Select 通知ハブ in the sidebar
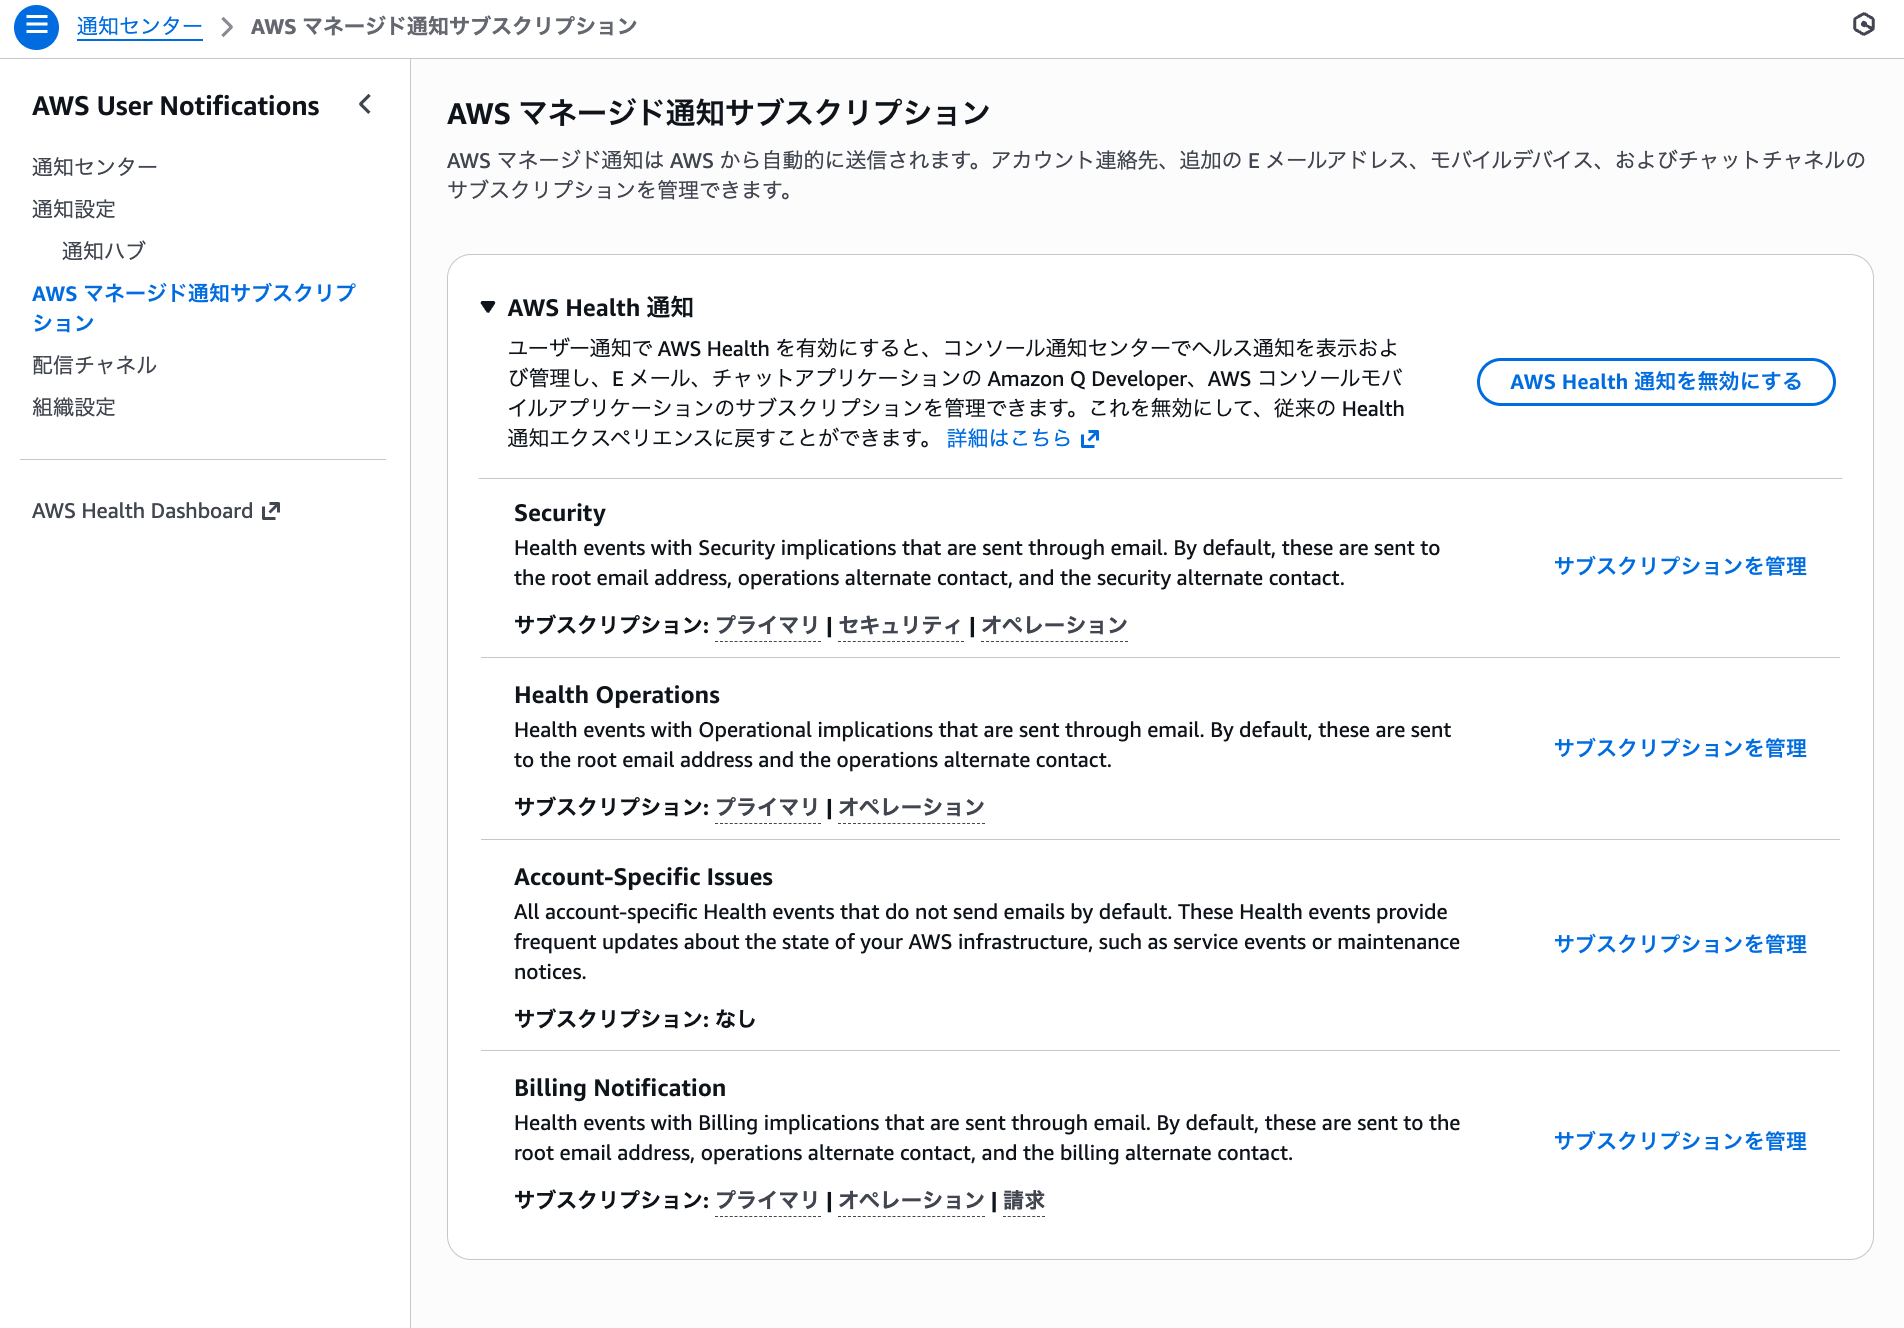This screenshot has height=1328, width=1904. (x=103, y=250)
